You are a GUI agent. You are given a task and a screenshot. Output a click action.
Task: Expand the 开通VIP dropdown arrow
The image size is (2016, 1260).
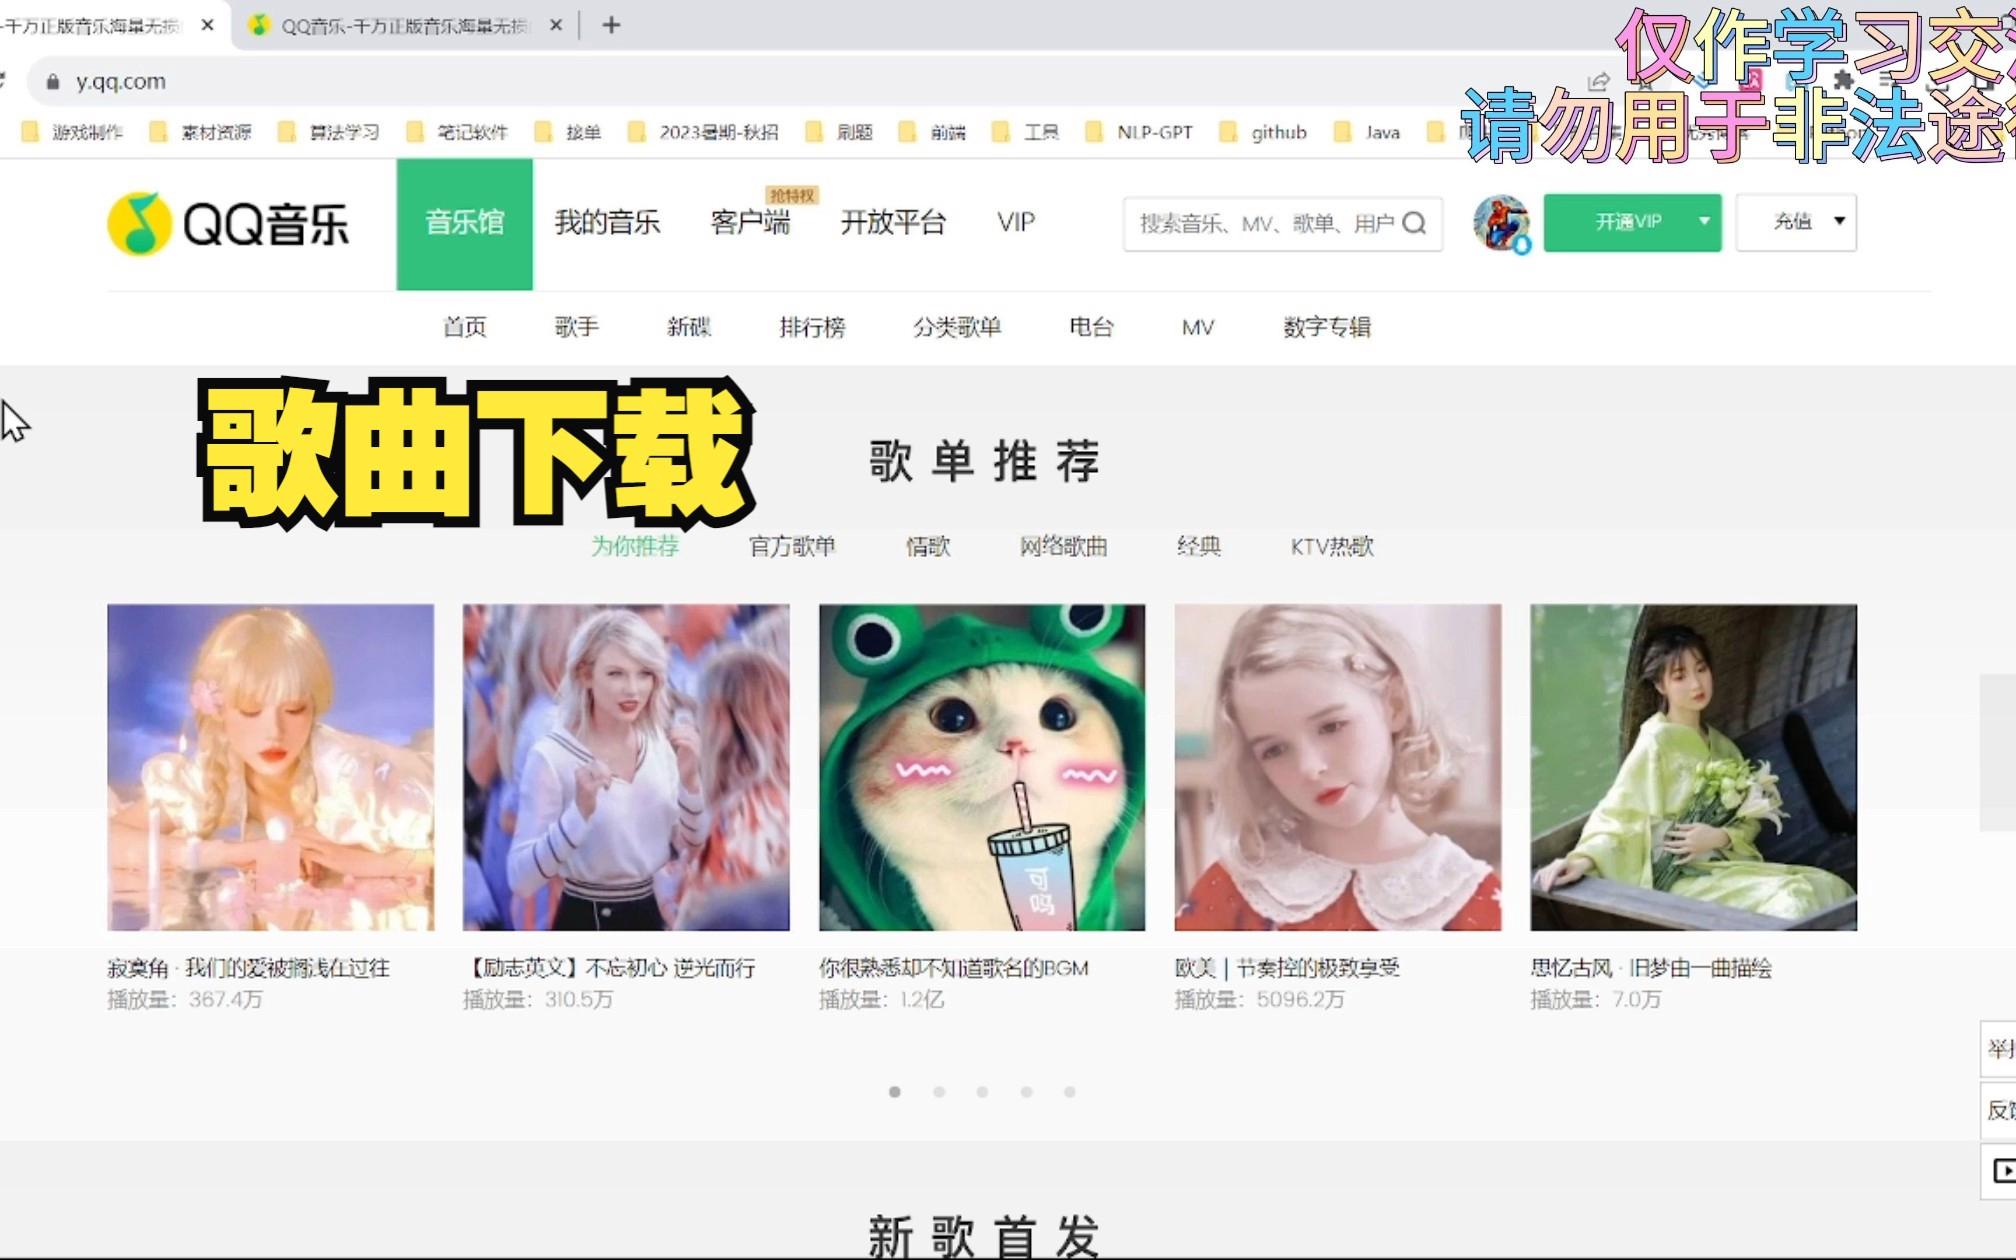tap(1703, 222)
